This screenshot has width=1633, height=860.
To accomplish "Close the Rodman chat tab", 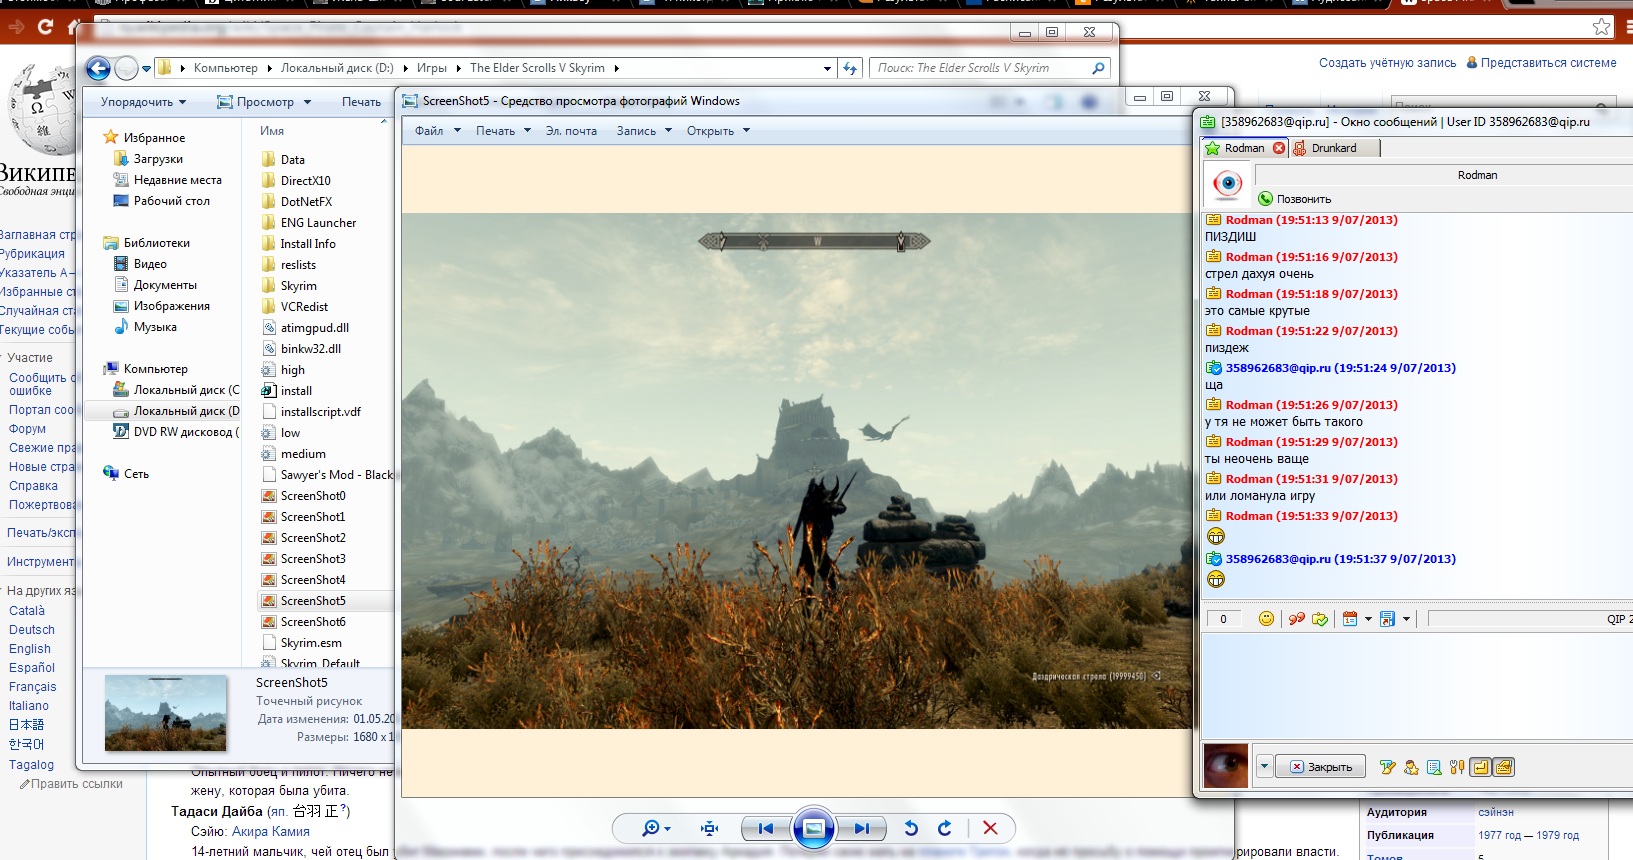I will pyautogui.click(x=1279, y=148).
